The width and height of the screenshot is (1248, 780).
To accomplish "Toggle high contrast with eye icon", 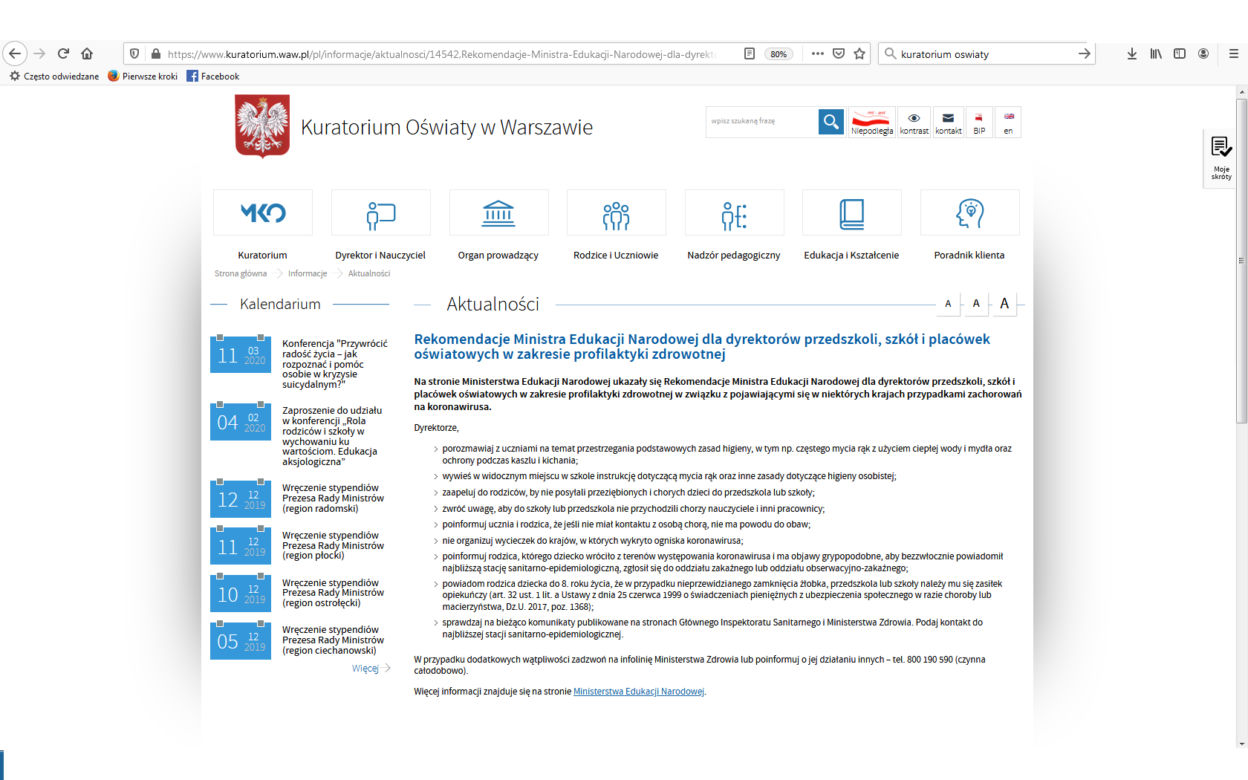I will tap(914, 122).
